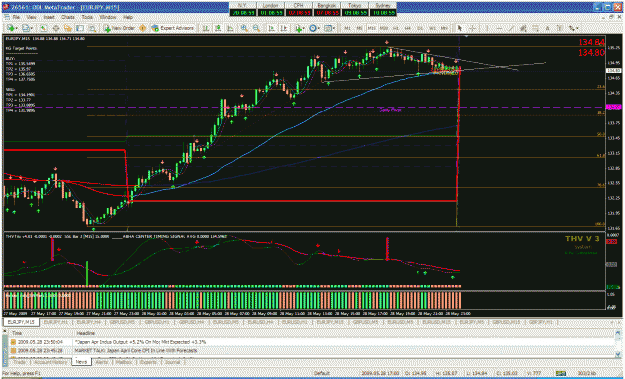Screen dimensions: 625x379
Task: Toggle the Chart Shift icon
Action: point(283,28)
